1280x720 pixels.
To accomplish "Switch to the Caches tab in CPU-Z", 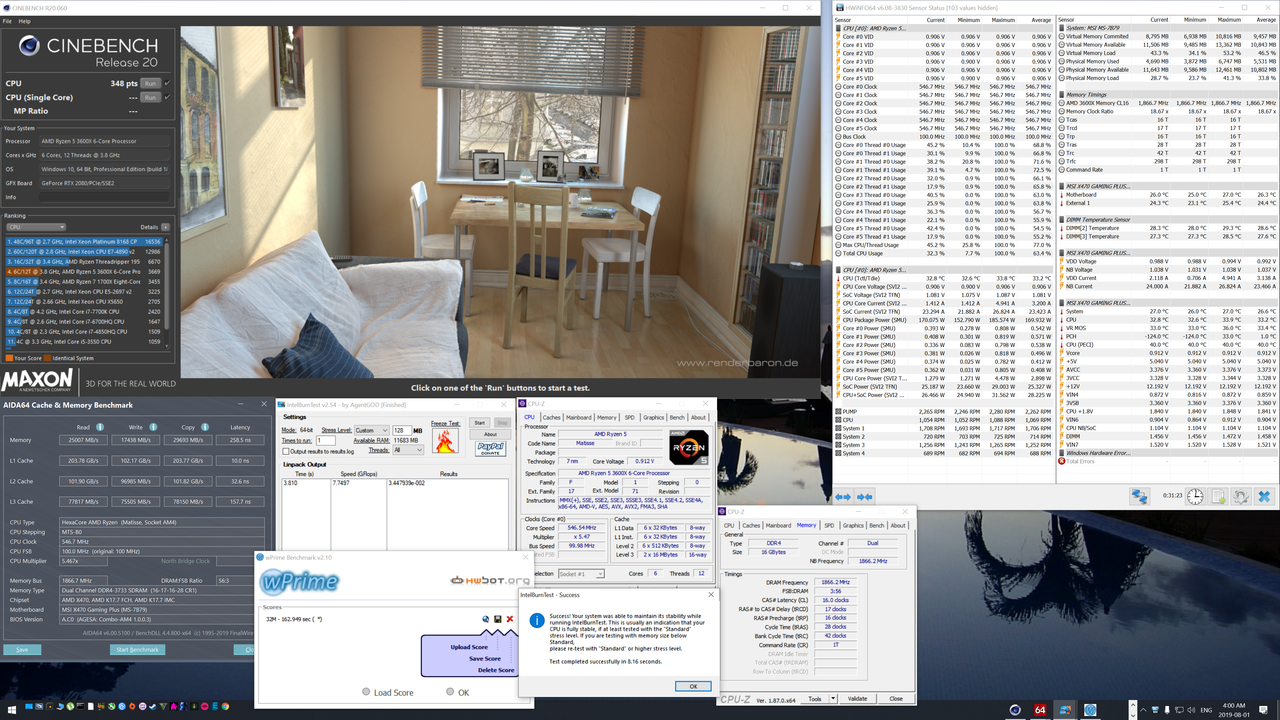I will [551, 417].
